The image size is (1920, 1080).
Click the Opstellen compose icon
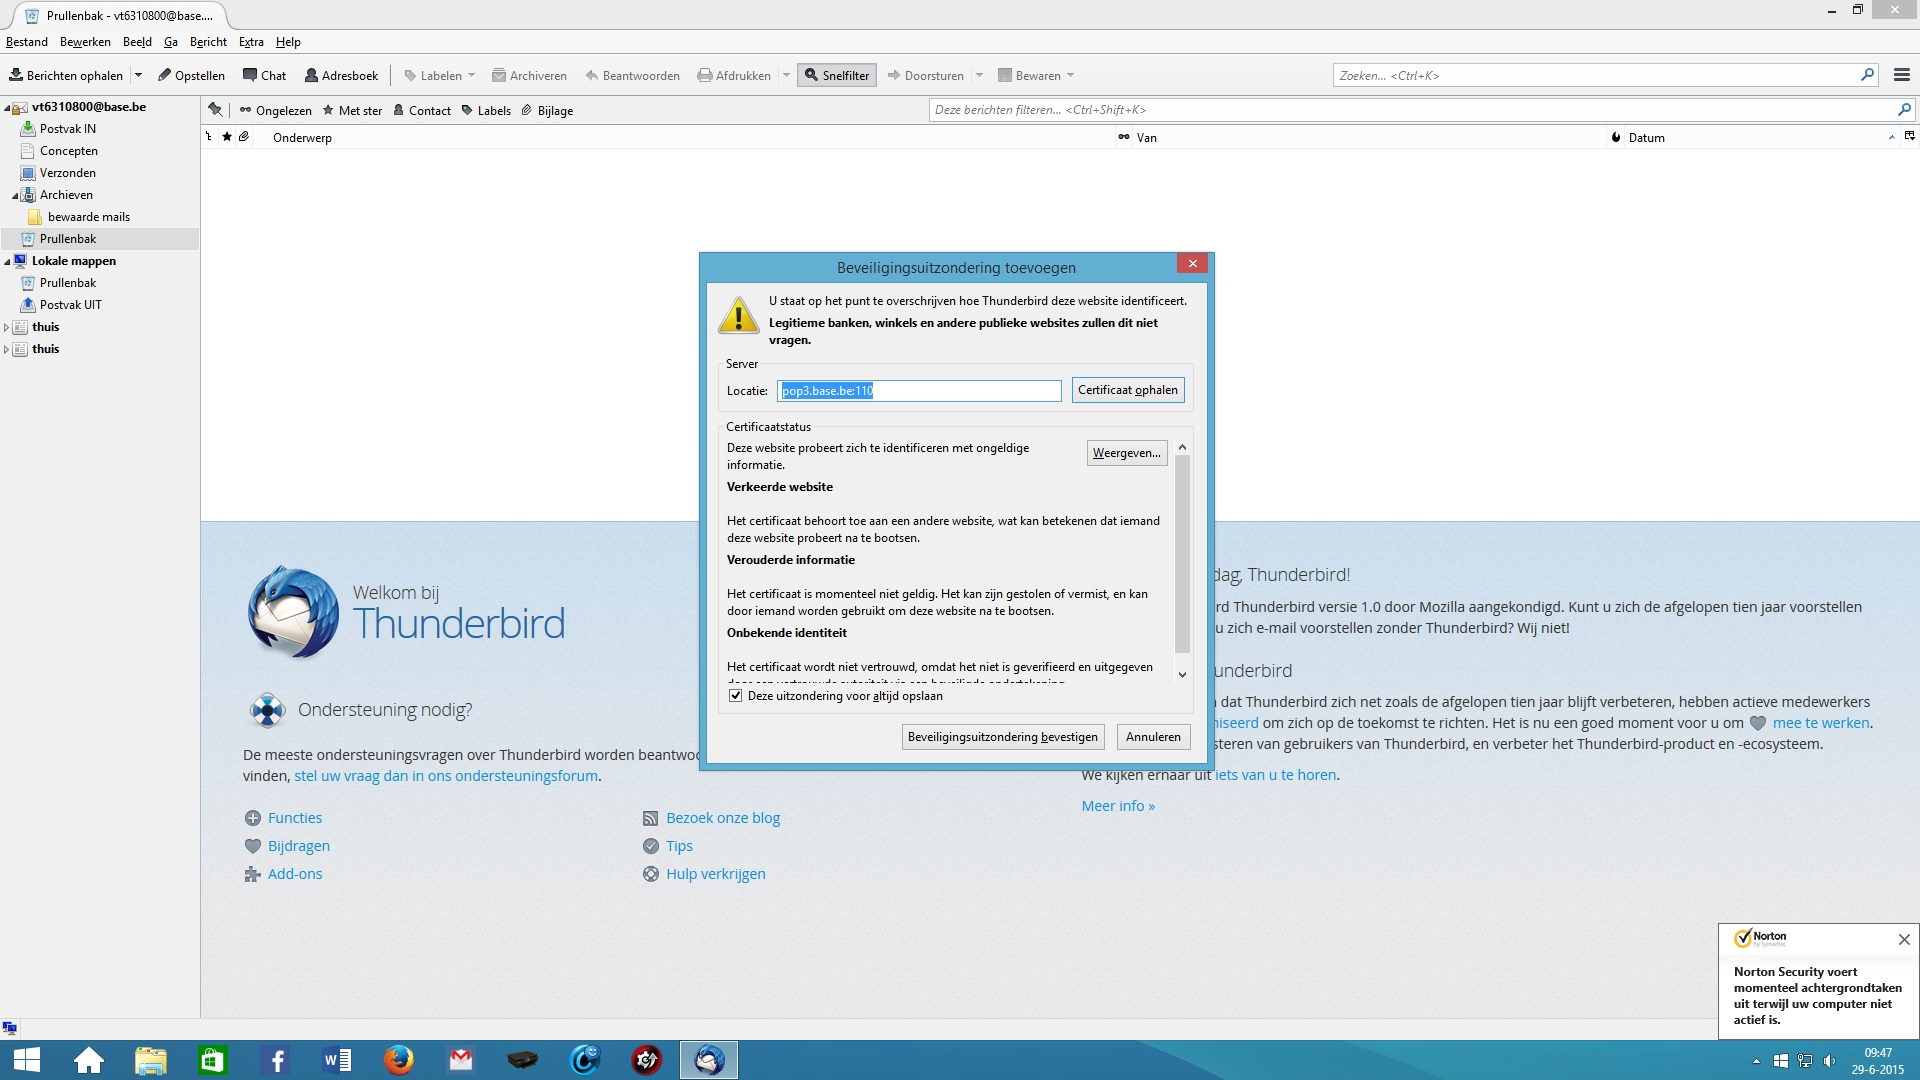click(x=165, y=75)
